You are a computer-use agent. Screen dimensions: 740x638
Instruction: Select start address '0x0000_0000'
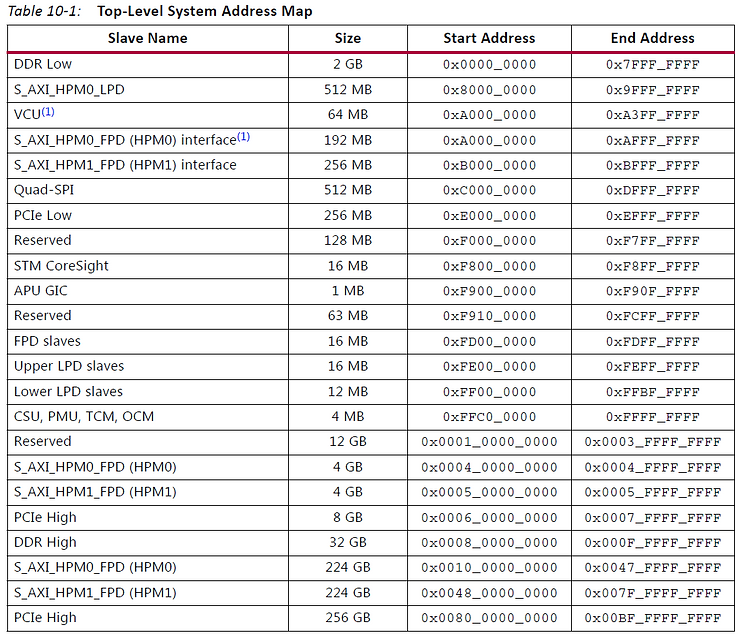(489, 65)
